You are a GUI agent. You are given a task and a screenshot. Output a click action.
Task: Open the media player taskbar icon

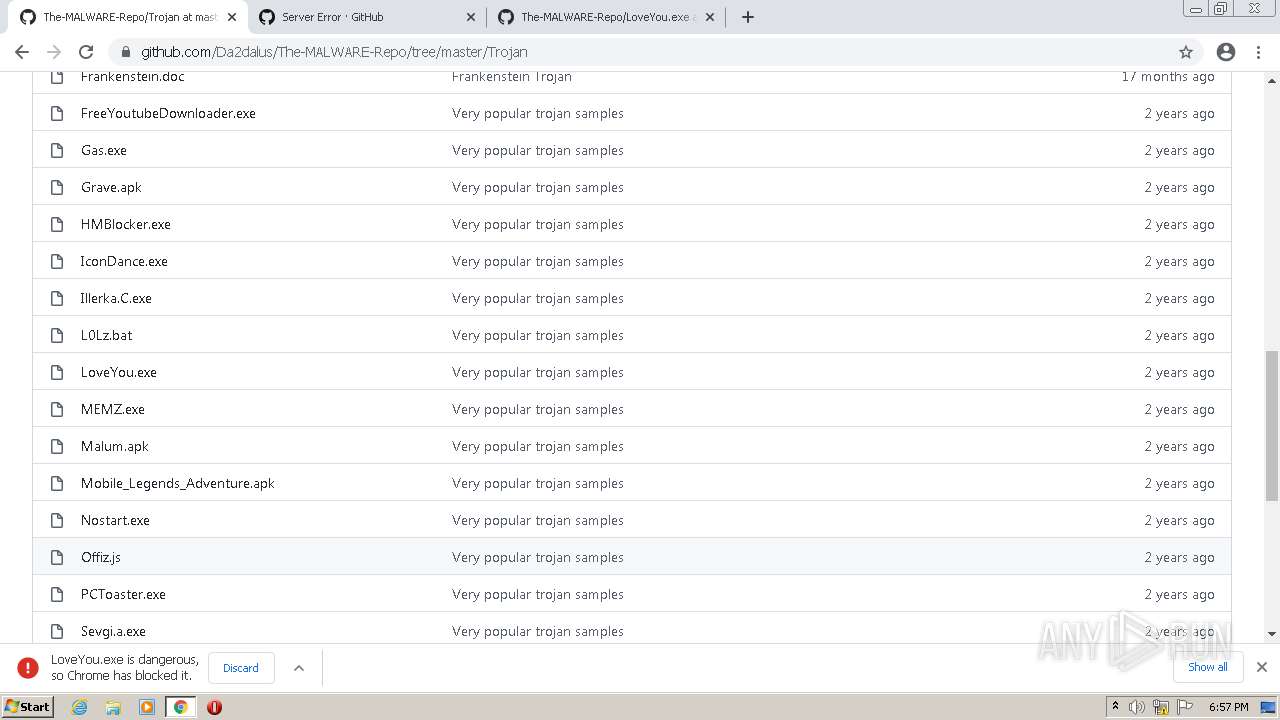point(147,707)
